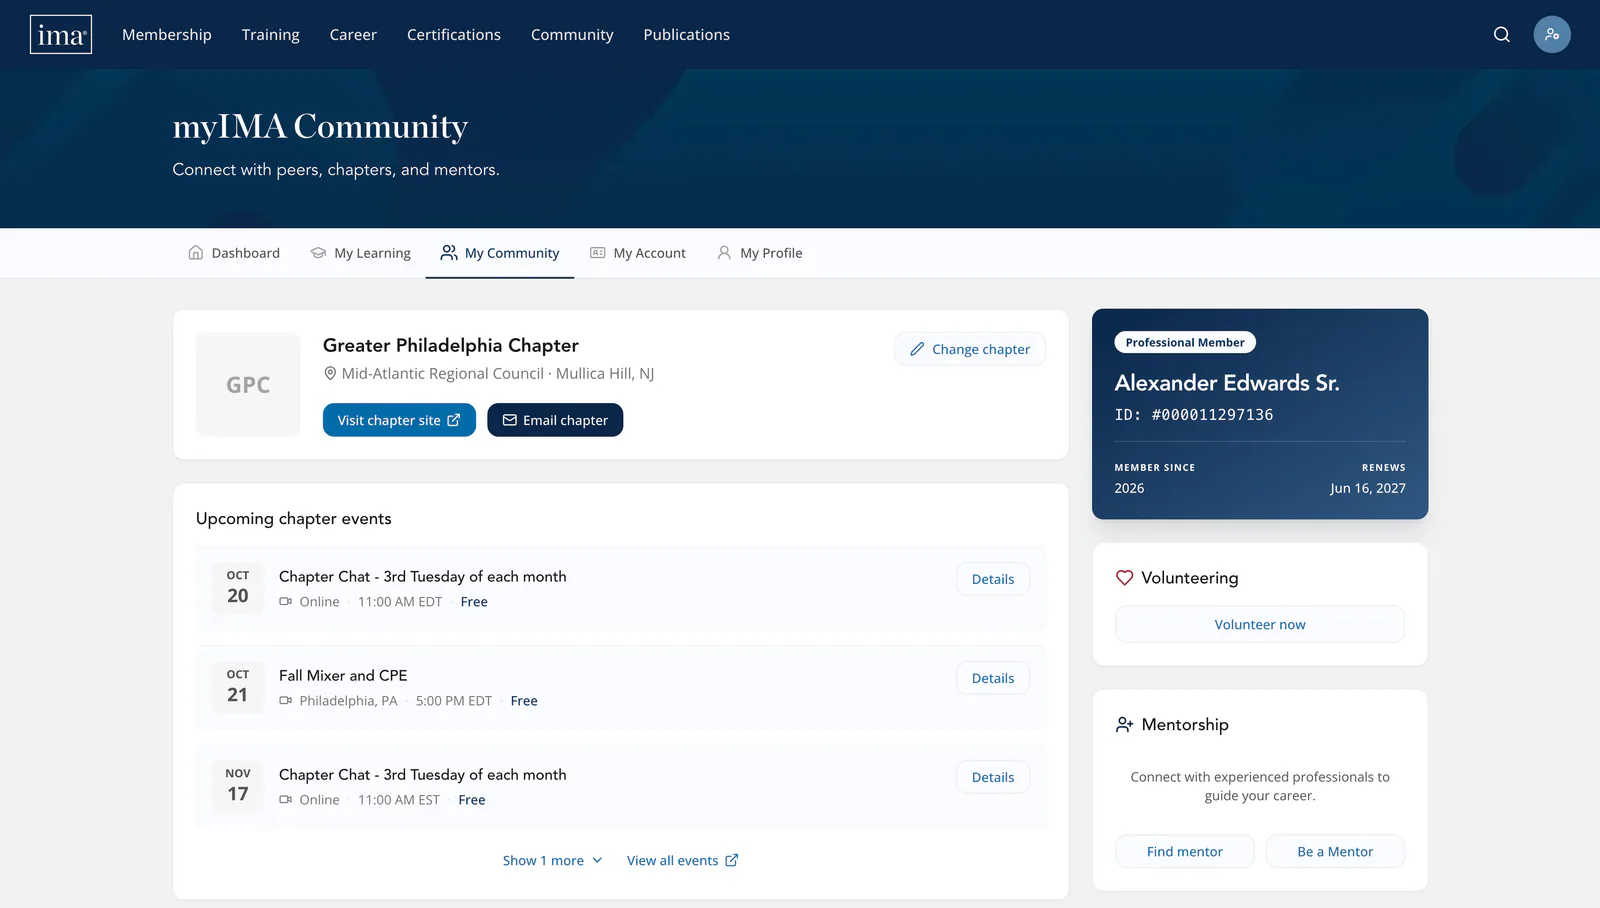Click the Greater Philadelphia Chapter heading
Image resolution: width=1600 pixels, height=908 pixels.
point(451,345)
